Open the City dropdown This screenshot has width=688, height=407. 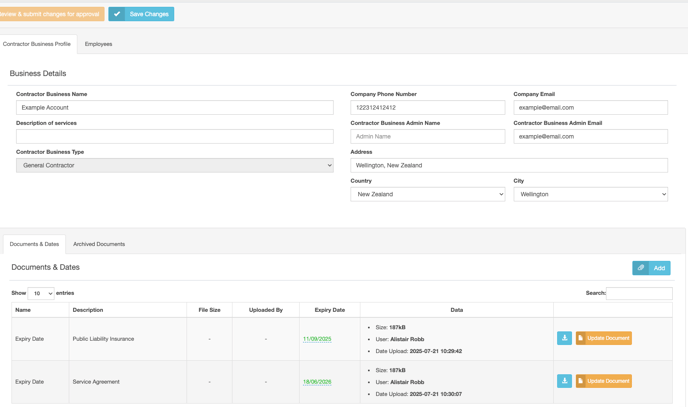click(x=590, y=194)
